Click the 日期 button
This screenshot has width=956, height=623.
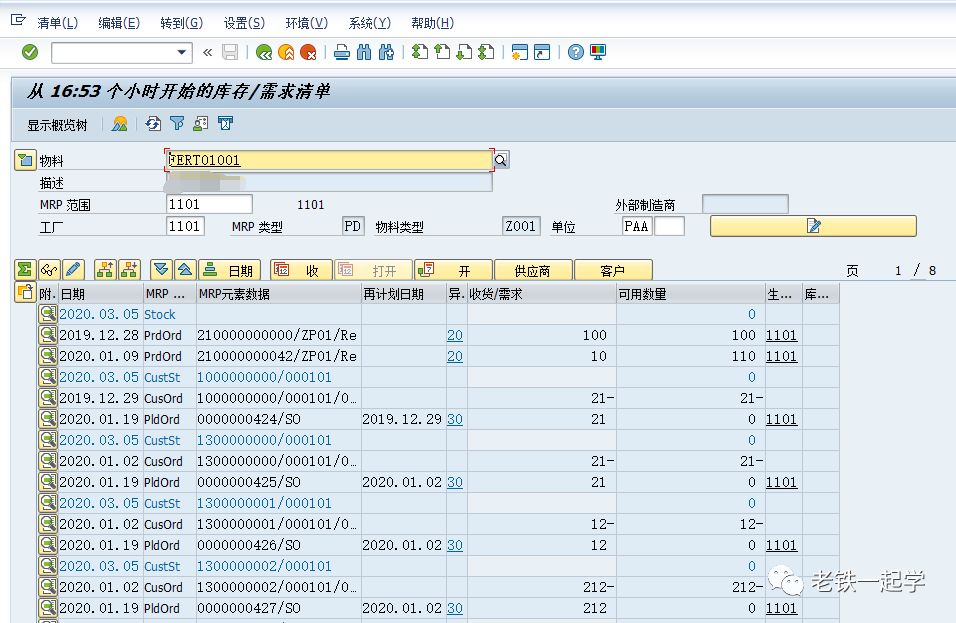click(230, 270)
